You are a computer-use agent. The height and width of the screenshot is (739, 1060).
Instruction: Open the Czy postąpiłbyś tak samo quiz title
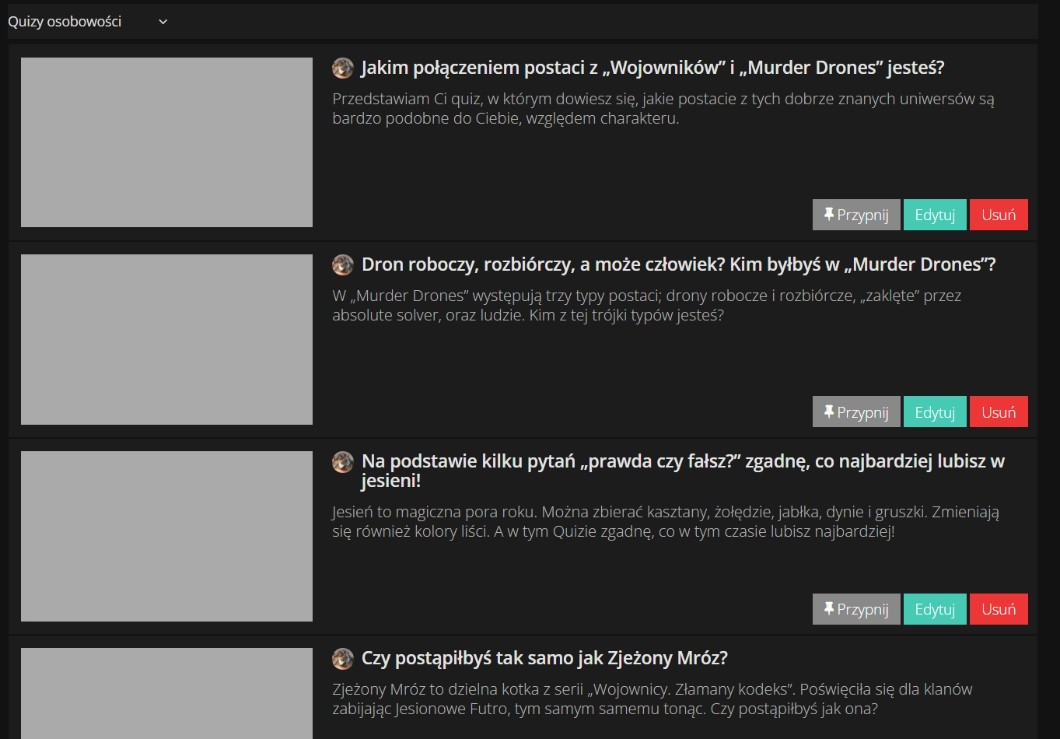pyautogui.click(x=544, y=659)
